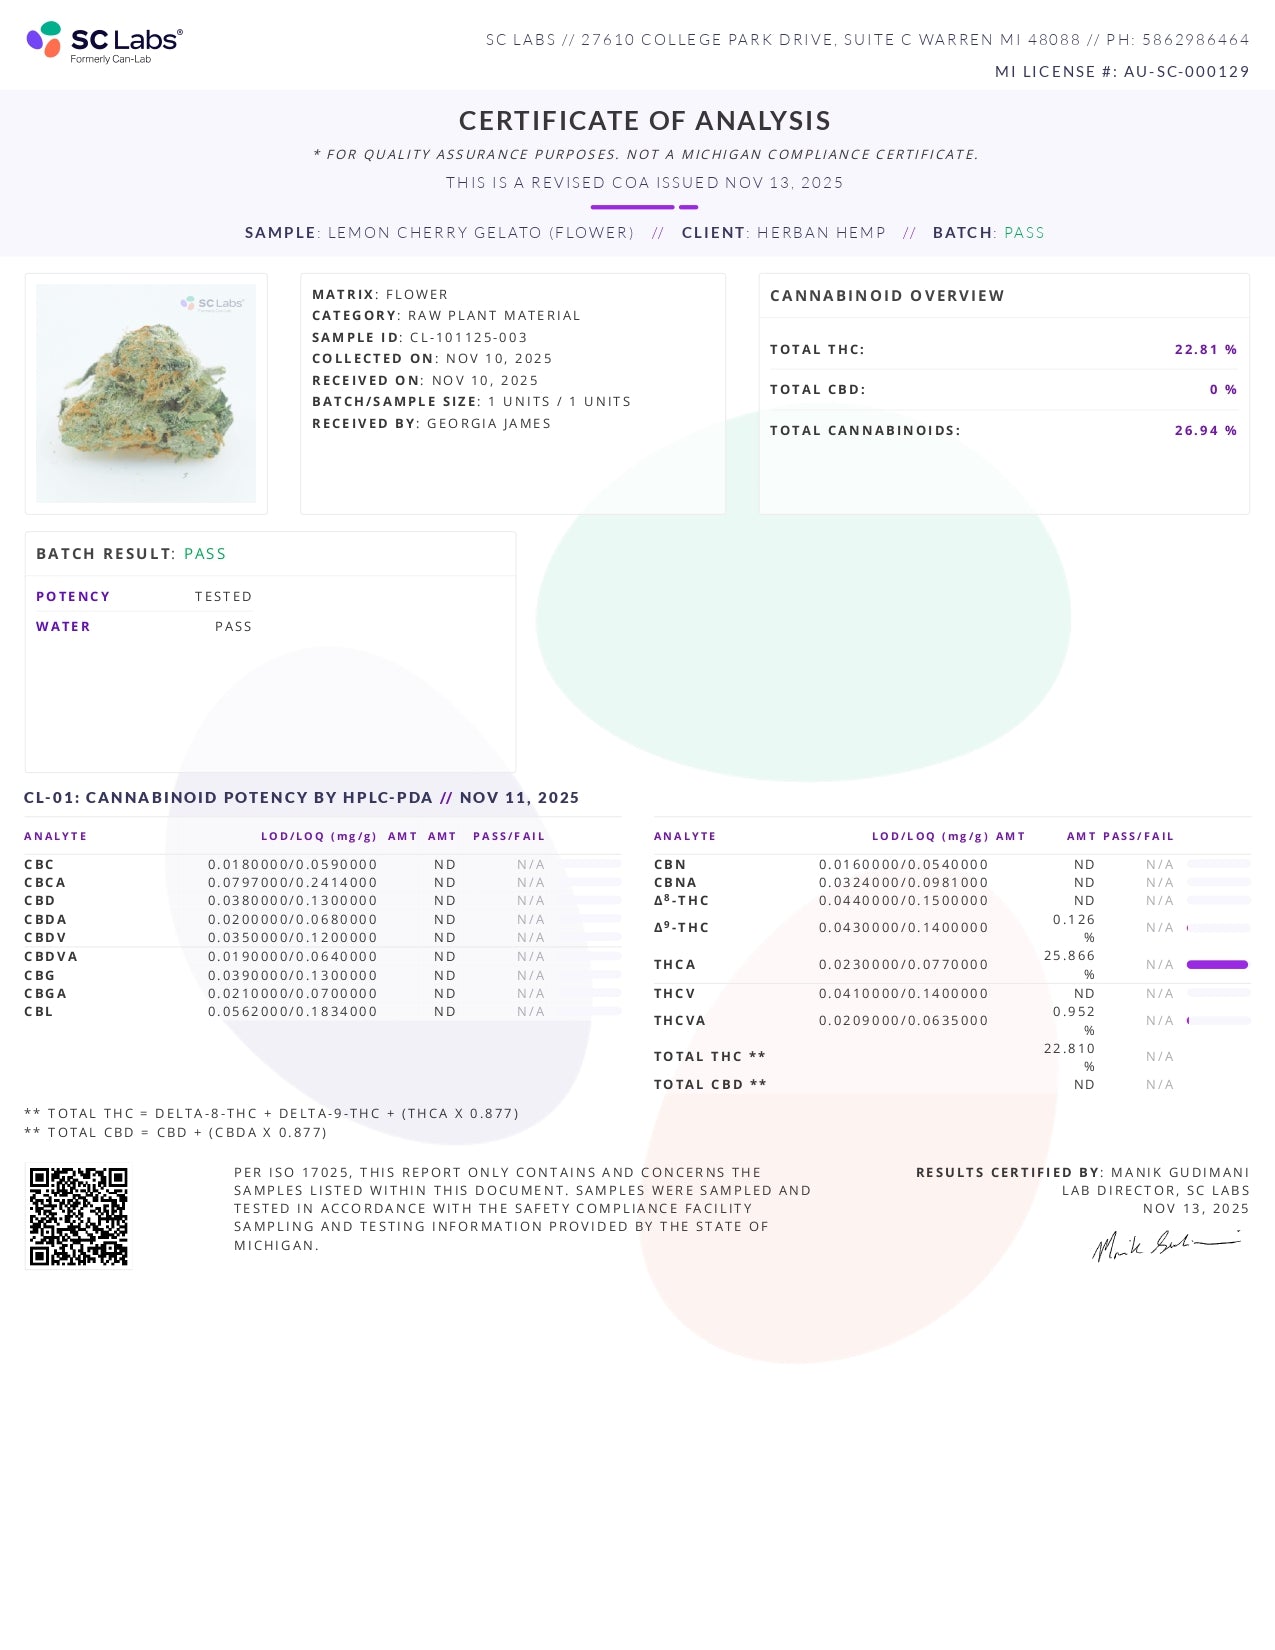Click the Total Cannabinoids 26.94 % value

[1205, 431]
